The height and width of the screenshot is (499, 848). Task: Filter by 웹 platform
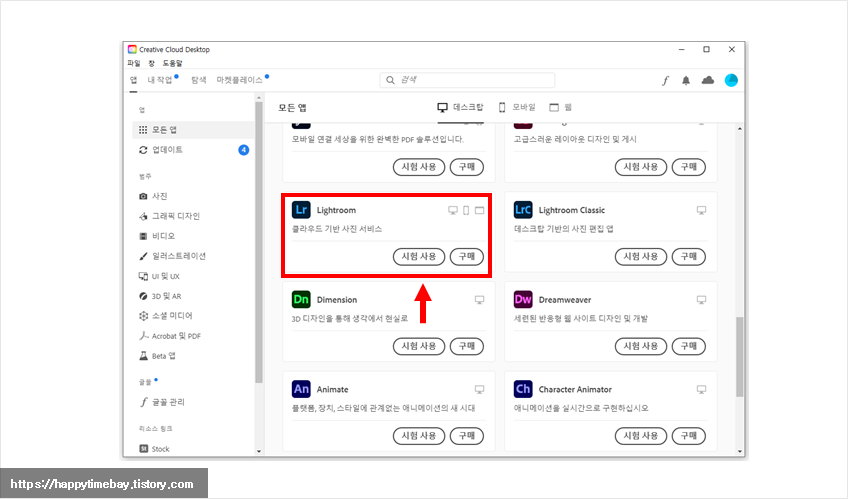click(560, 108)
